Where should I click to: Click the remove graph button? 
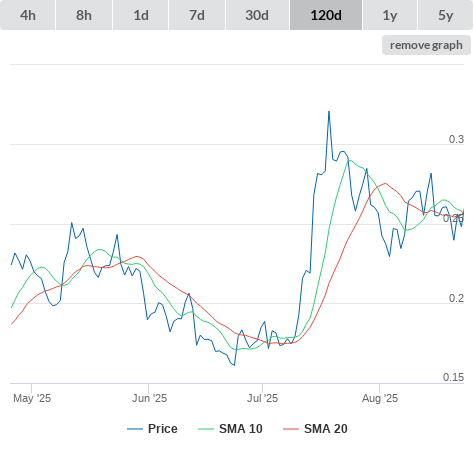[426, 45]
